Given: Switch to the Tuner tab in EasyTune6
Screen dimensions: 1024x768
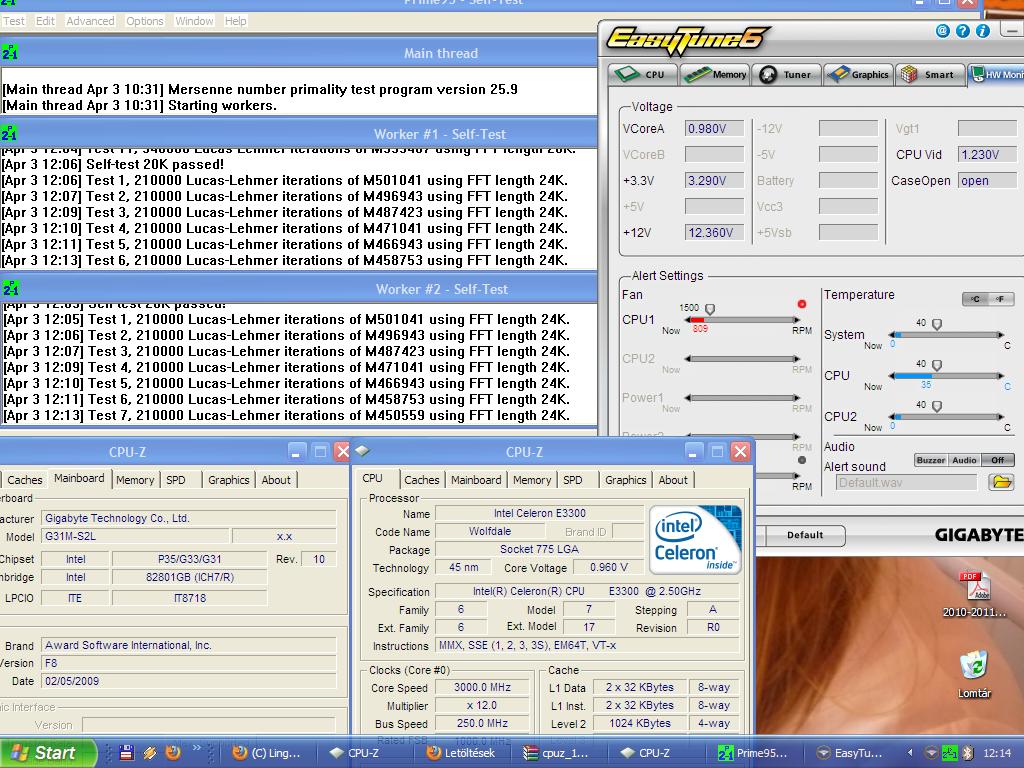Looking at the screenshot, I should [786, 74].
